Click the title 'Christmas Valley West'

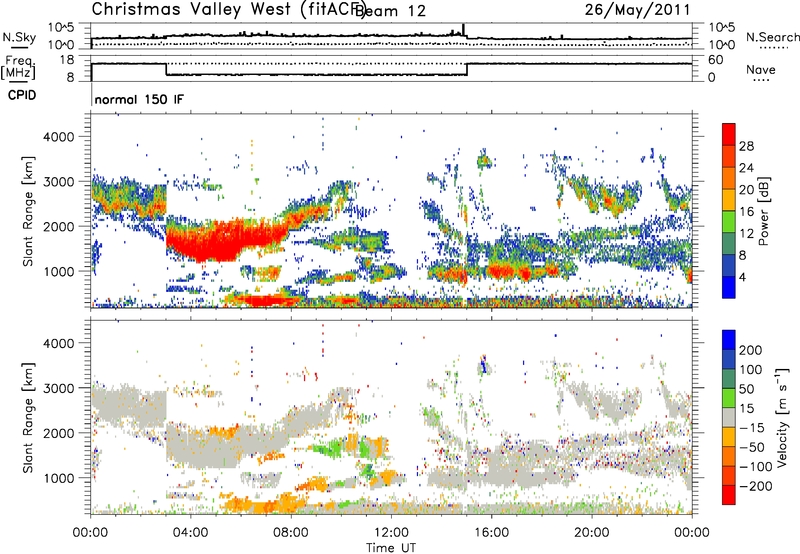click(191, 9)
